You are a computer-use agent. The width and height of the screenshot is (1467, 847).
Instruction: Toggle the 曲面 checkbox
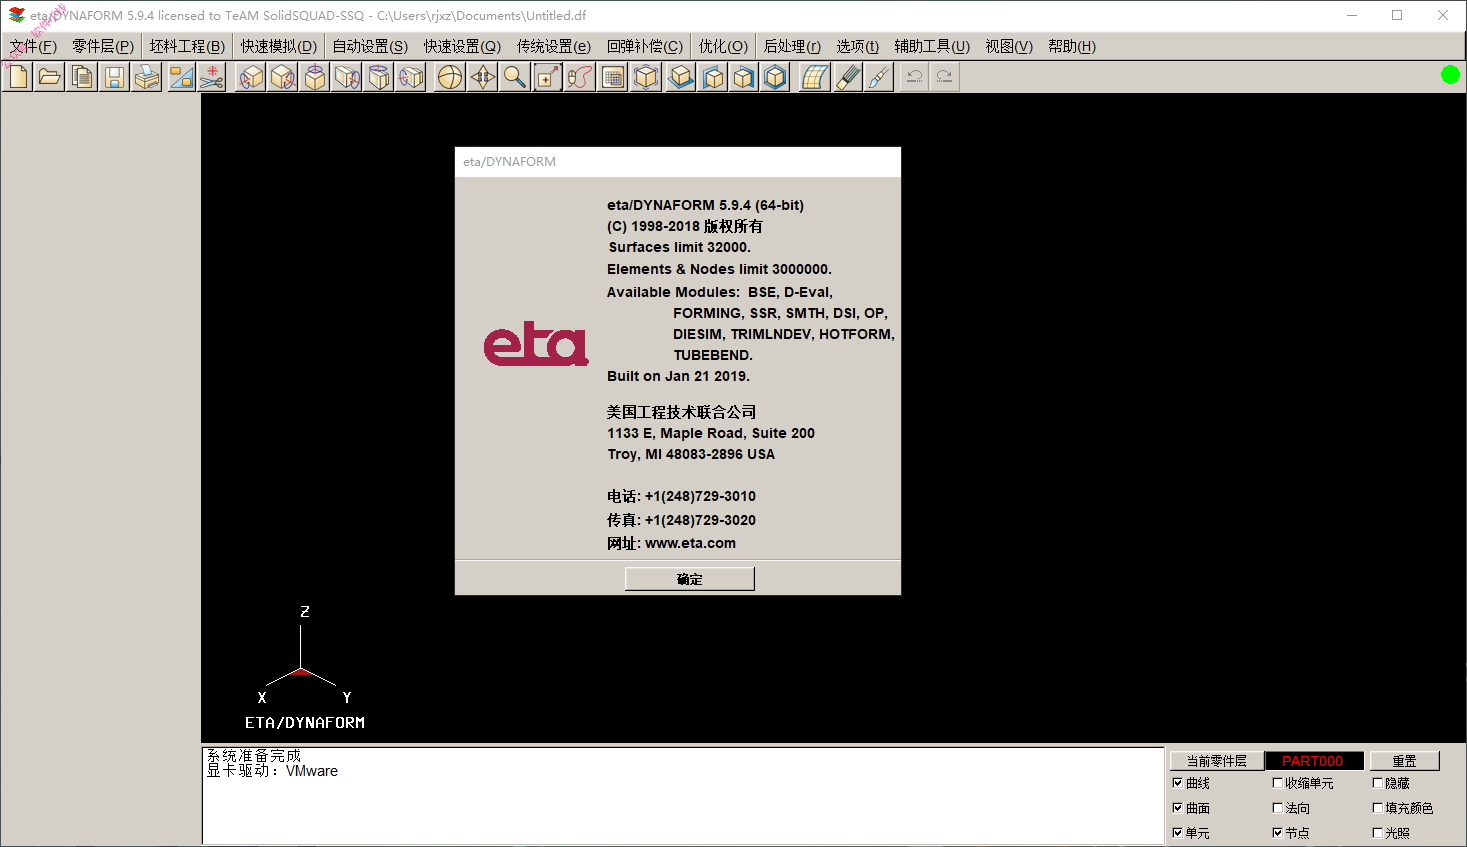pyautogui.click(x=1177, y=808)
